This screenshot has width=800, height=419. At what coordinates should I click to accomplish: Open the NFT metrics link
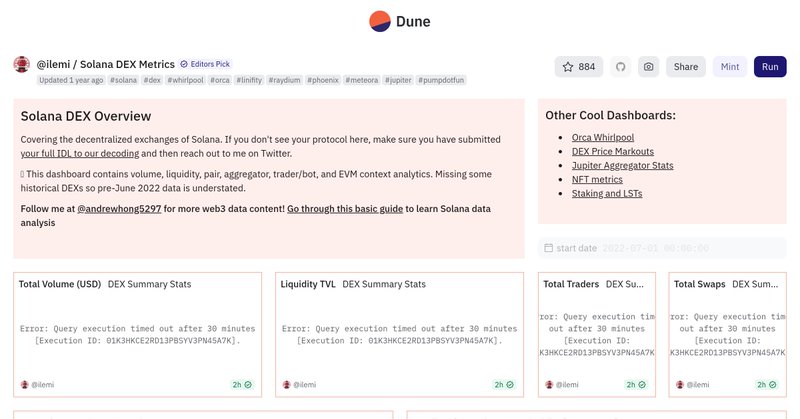(597, 180)
